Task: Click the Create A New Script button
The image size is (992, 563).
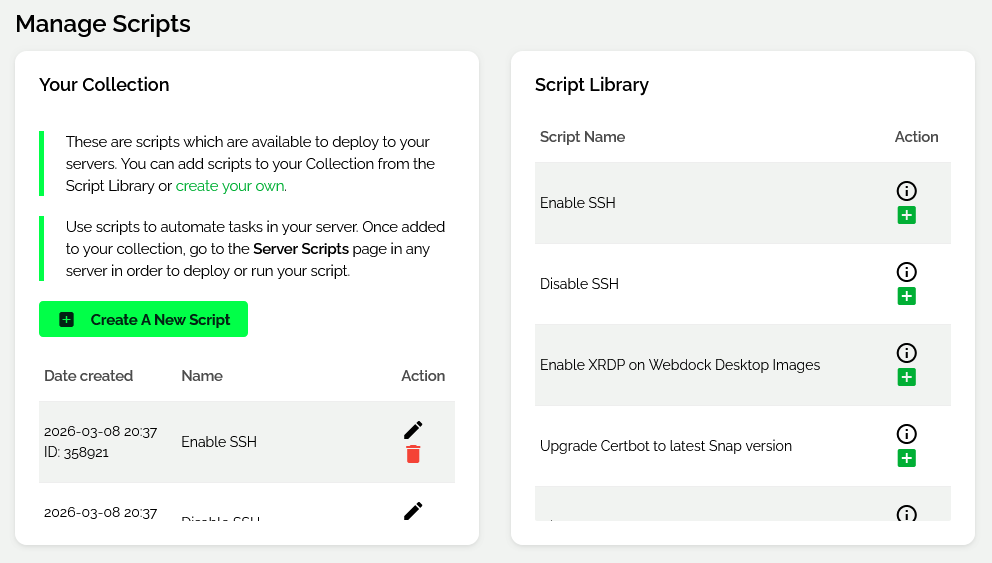Action: (144, 319)
